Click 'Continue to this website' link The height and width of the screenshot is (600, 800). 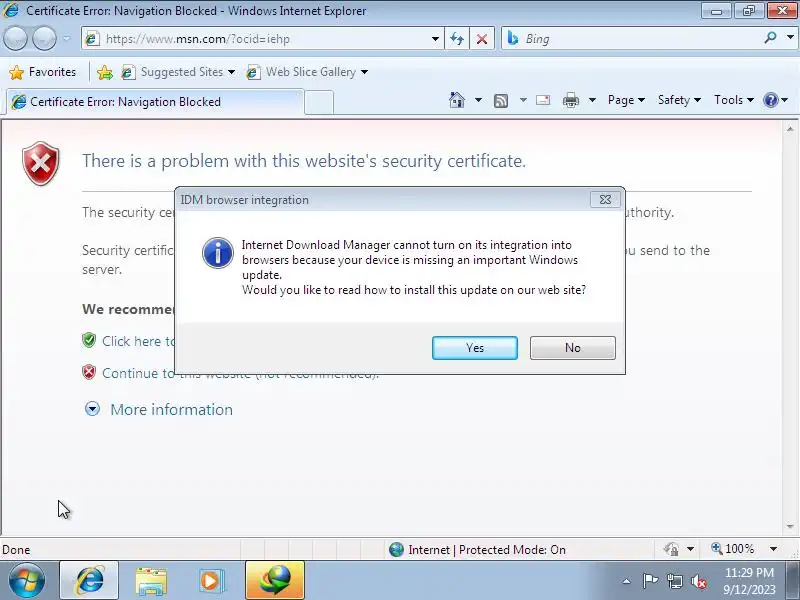[138, 373]
